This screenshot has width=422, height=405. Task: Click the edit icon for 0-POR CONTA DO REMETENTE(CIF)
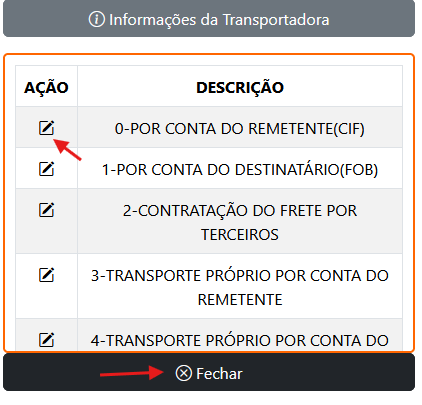coord(46,128)
